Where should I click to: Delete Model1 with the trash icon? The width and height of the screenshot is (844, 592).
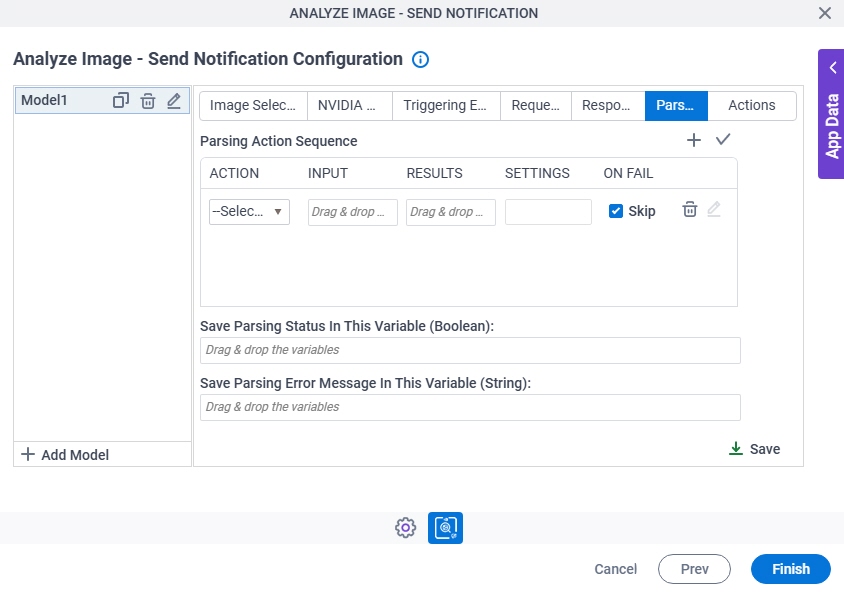coord(148,101)
